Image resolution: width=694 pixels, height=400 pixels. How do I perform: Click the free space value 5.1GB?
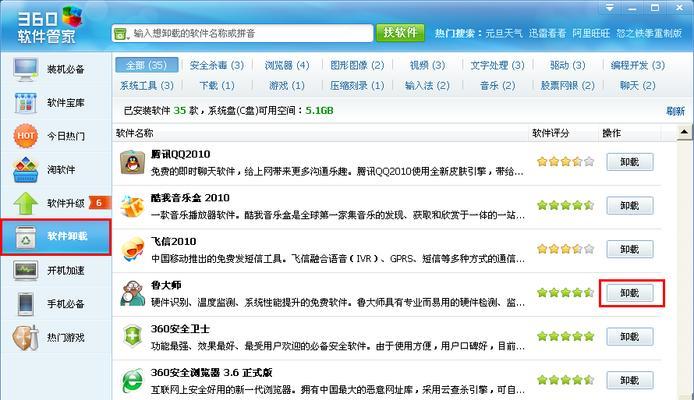click(319, 111)
